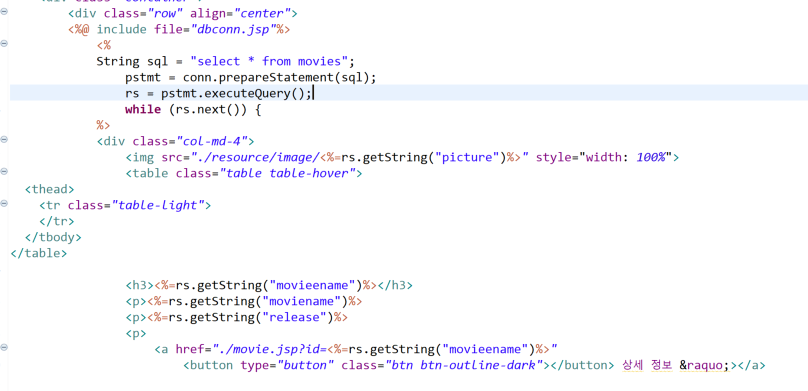Click the closing </button> tag
Image resolution: width=808 pixels, height=391 pixels.
[582, 365]
